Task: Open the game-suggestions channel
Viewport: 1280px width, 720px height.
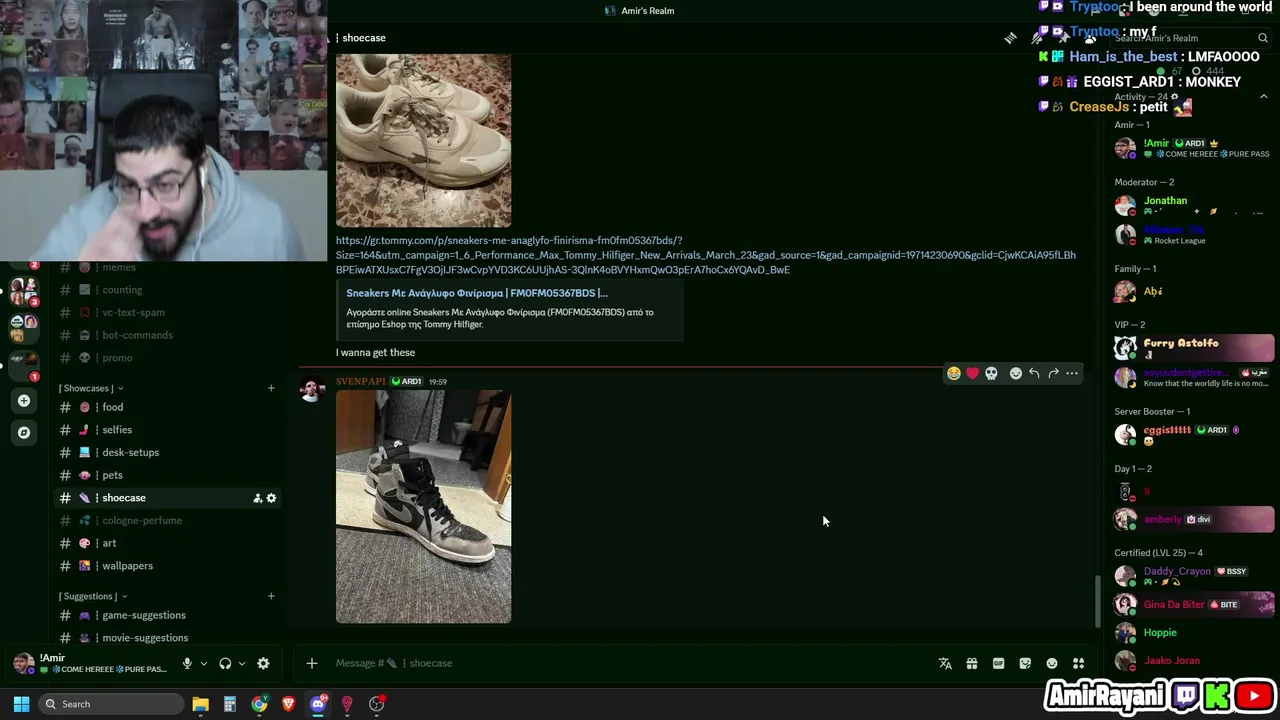Action: click(168, 615)
